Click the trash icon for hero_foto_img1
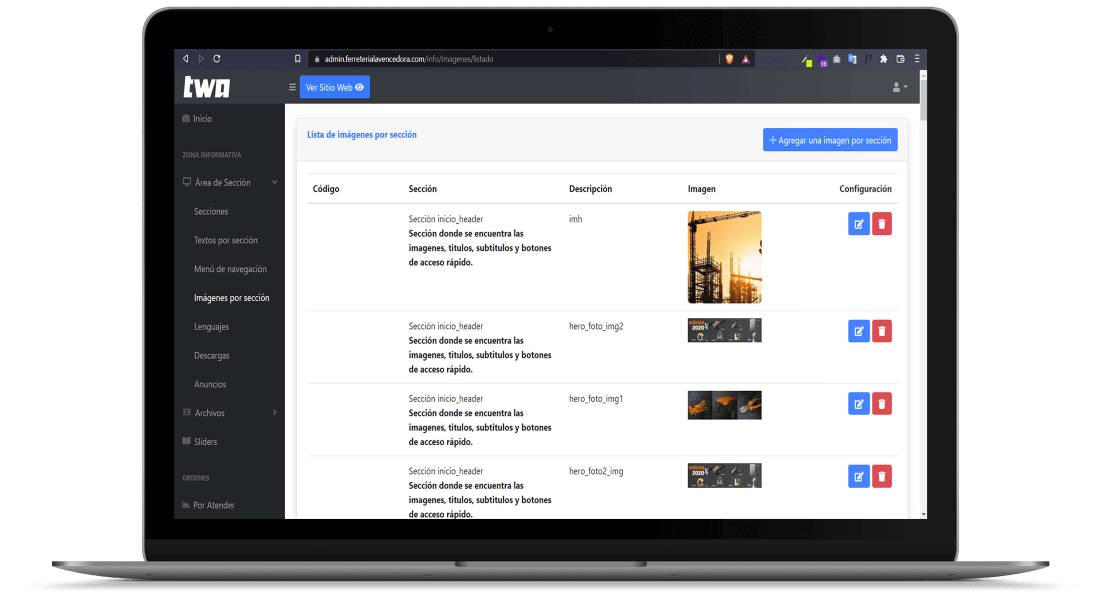 882,404
